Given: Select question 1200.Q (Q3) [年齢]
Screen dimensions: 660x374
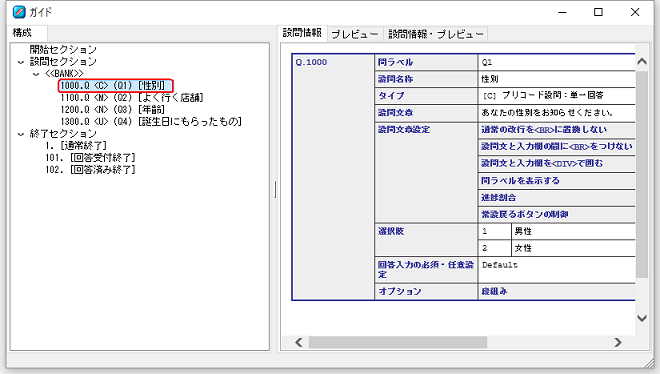Looking at the screenshot, I should [x=112, y=110].
